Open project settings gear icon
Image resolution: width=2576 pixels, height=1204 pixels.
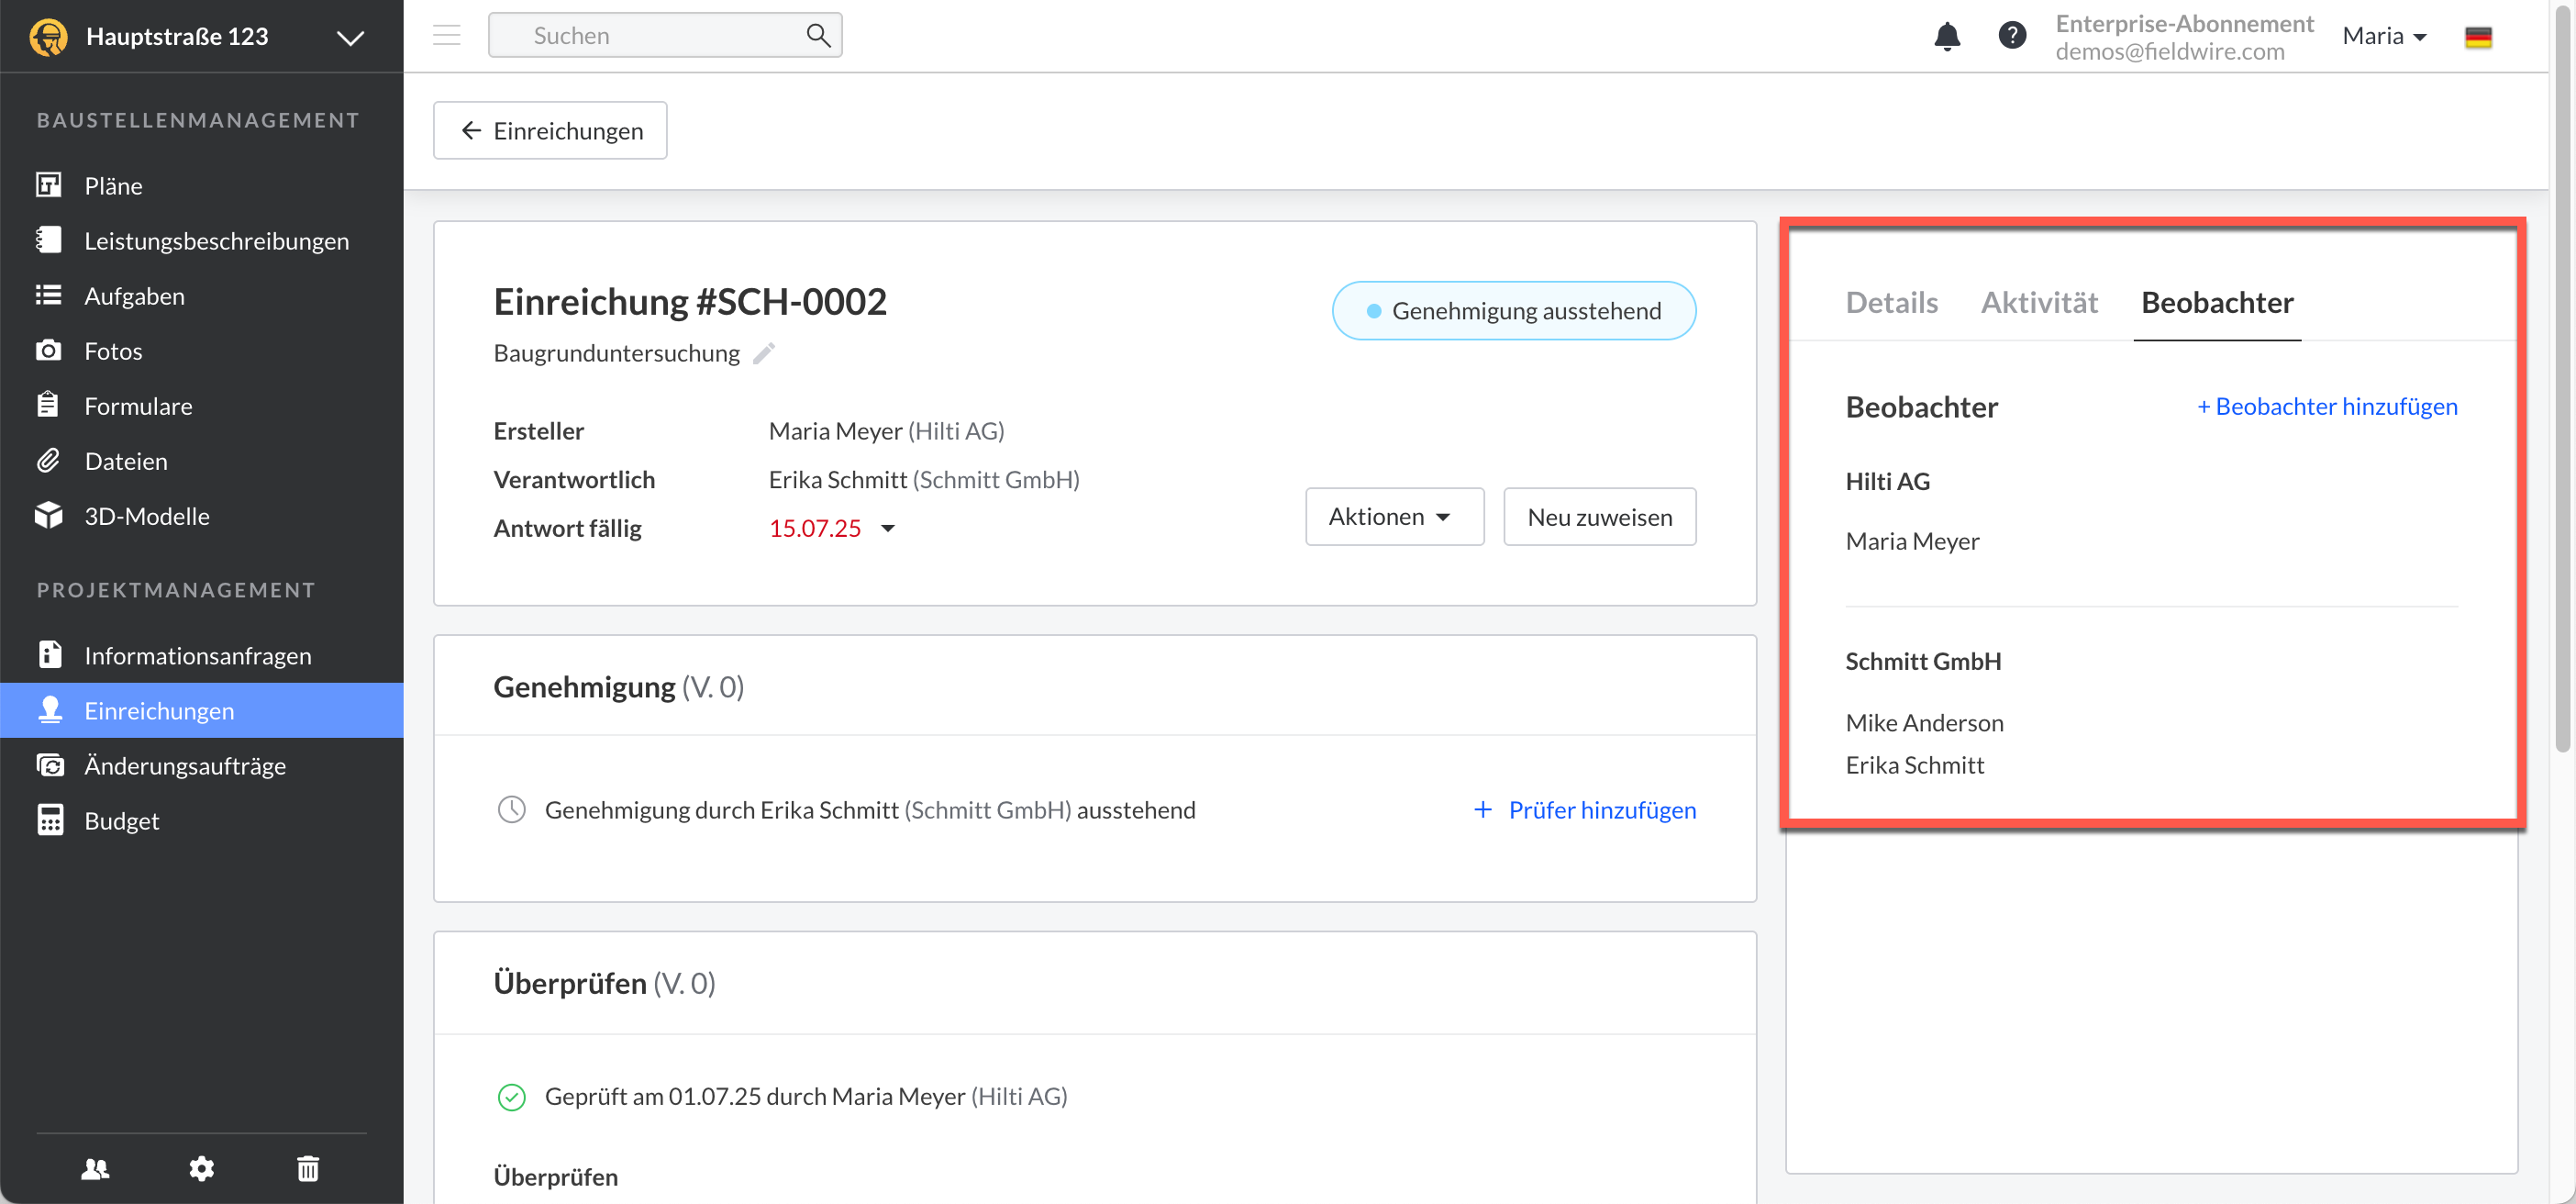point(202,1168)
